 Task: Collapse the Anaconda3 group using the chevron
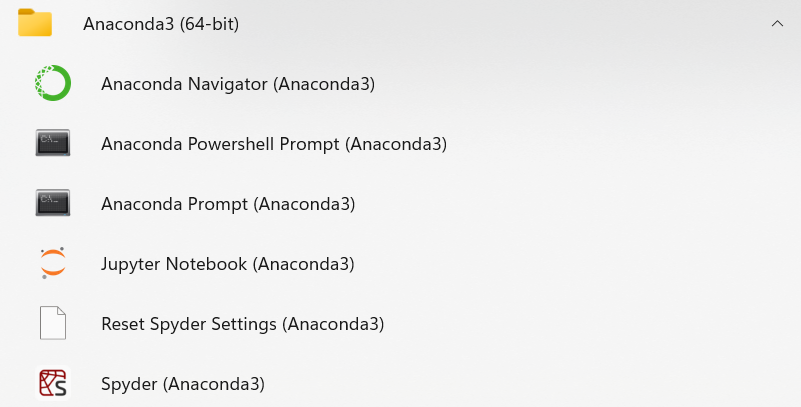tap(777, 24)
